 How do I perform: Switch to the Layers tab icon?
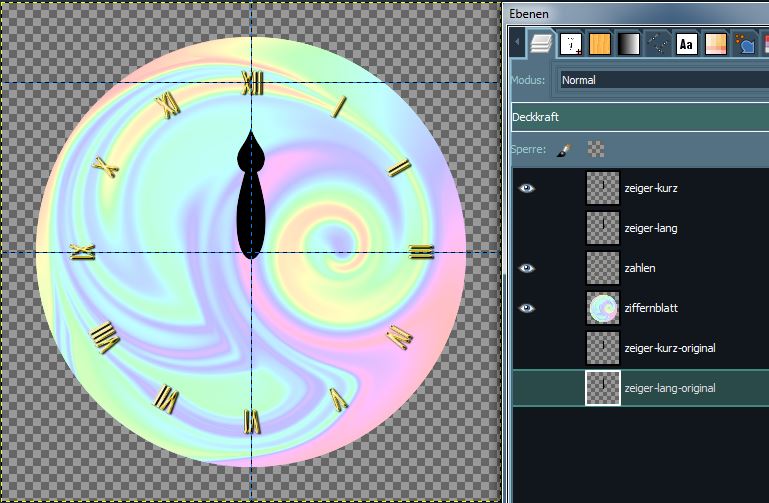click(x=541, y=44)
